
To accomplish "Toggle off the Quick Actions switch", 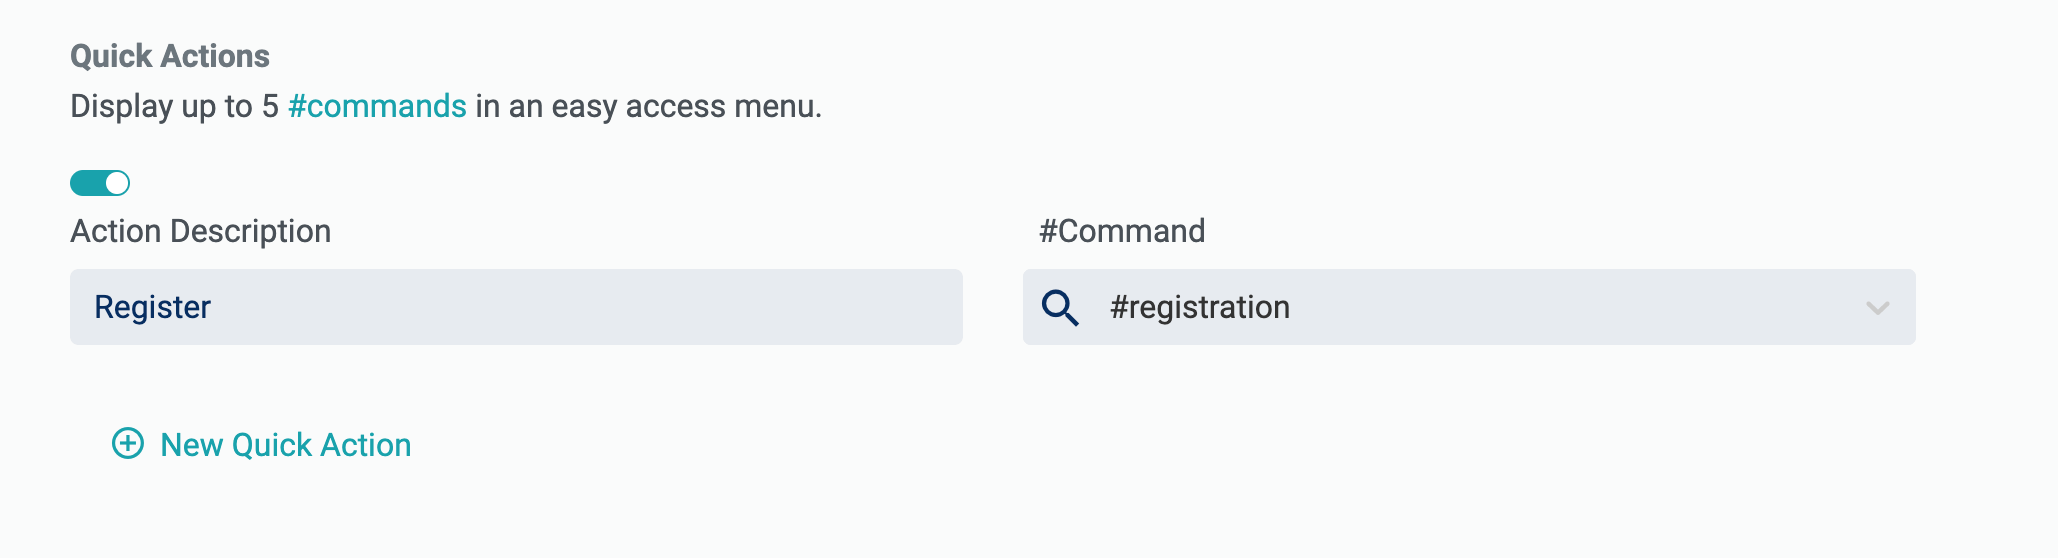I will pos(100,183).
